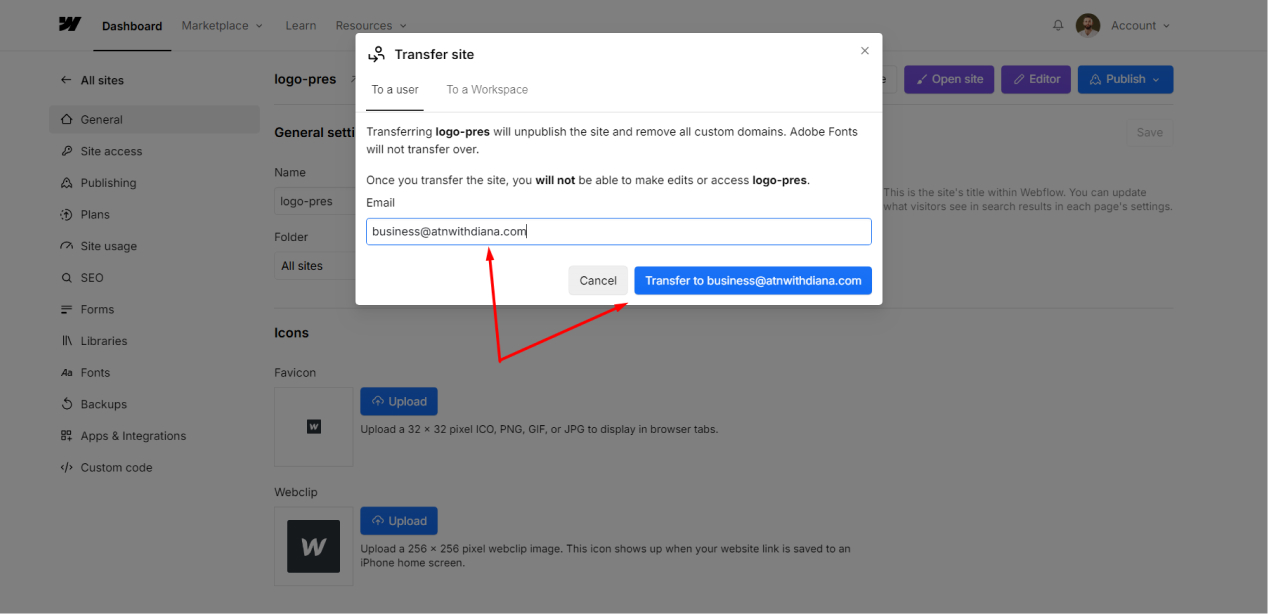Click the Apps & Integrations grid icon
The width and height of the screenshot is (1268, 614).
(67, 436)
